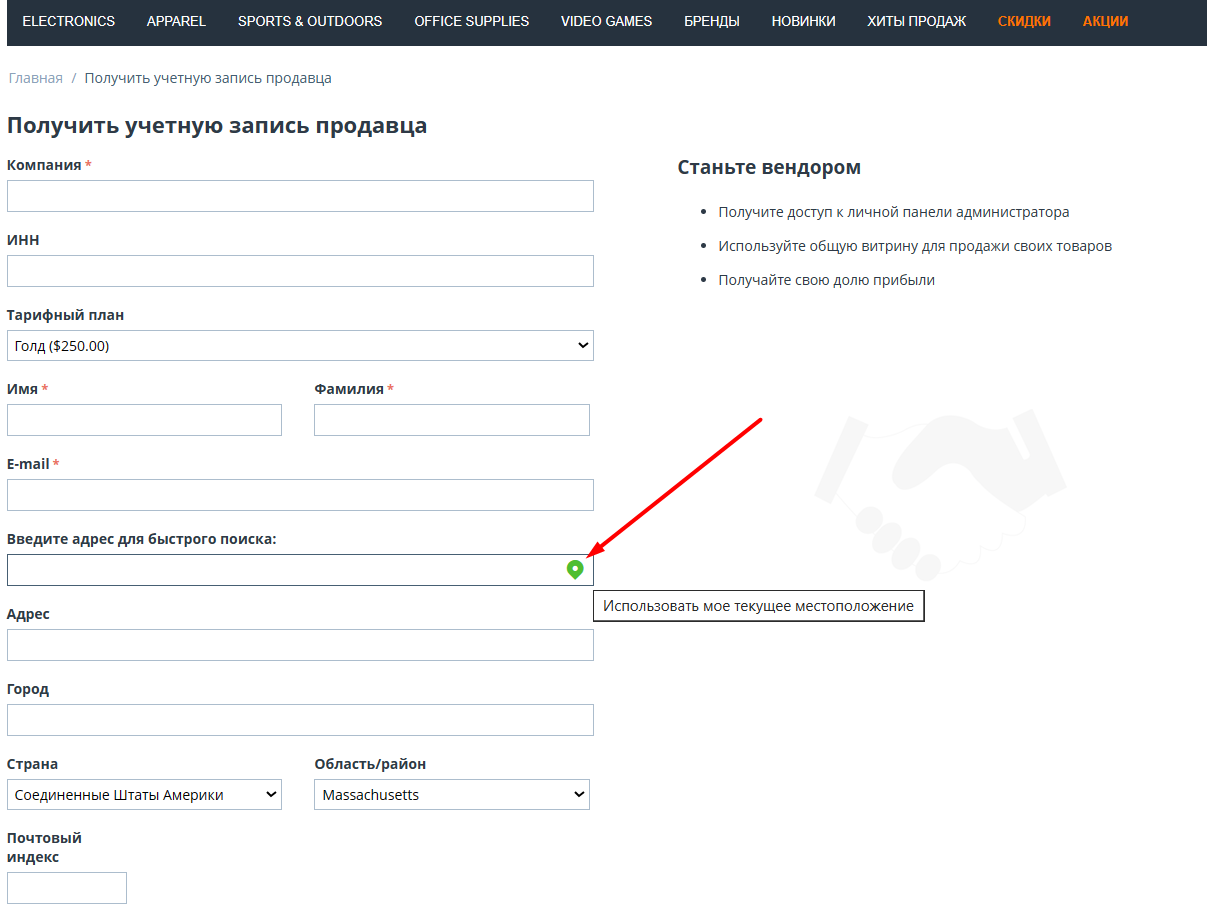Focus the Адрес input field
Viewport: 1211px width, 919px height.
coord(300,645)
